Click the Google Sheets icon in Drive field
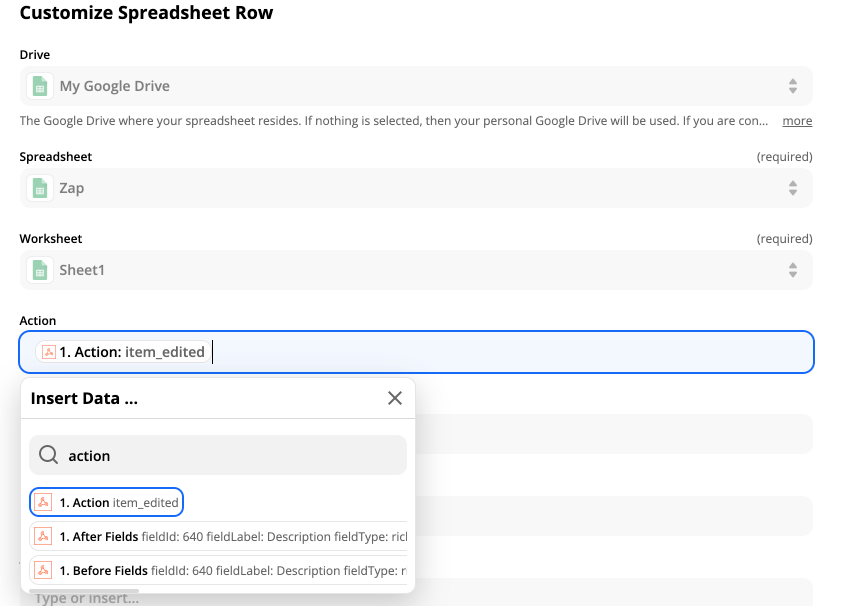Viewport: 854px width, 606px height. (x=40, y=86)
